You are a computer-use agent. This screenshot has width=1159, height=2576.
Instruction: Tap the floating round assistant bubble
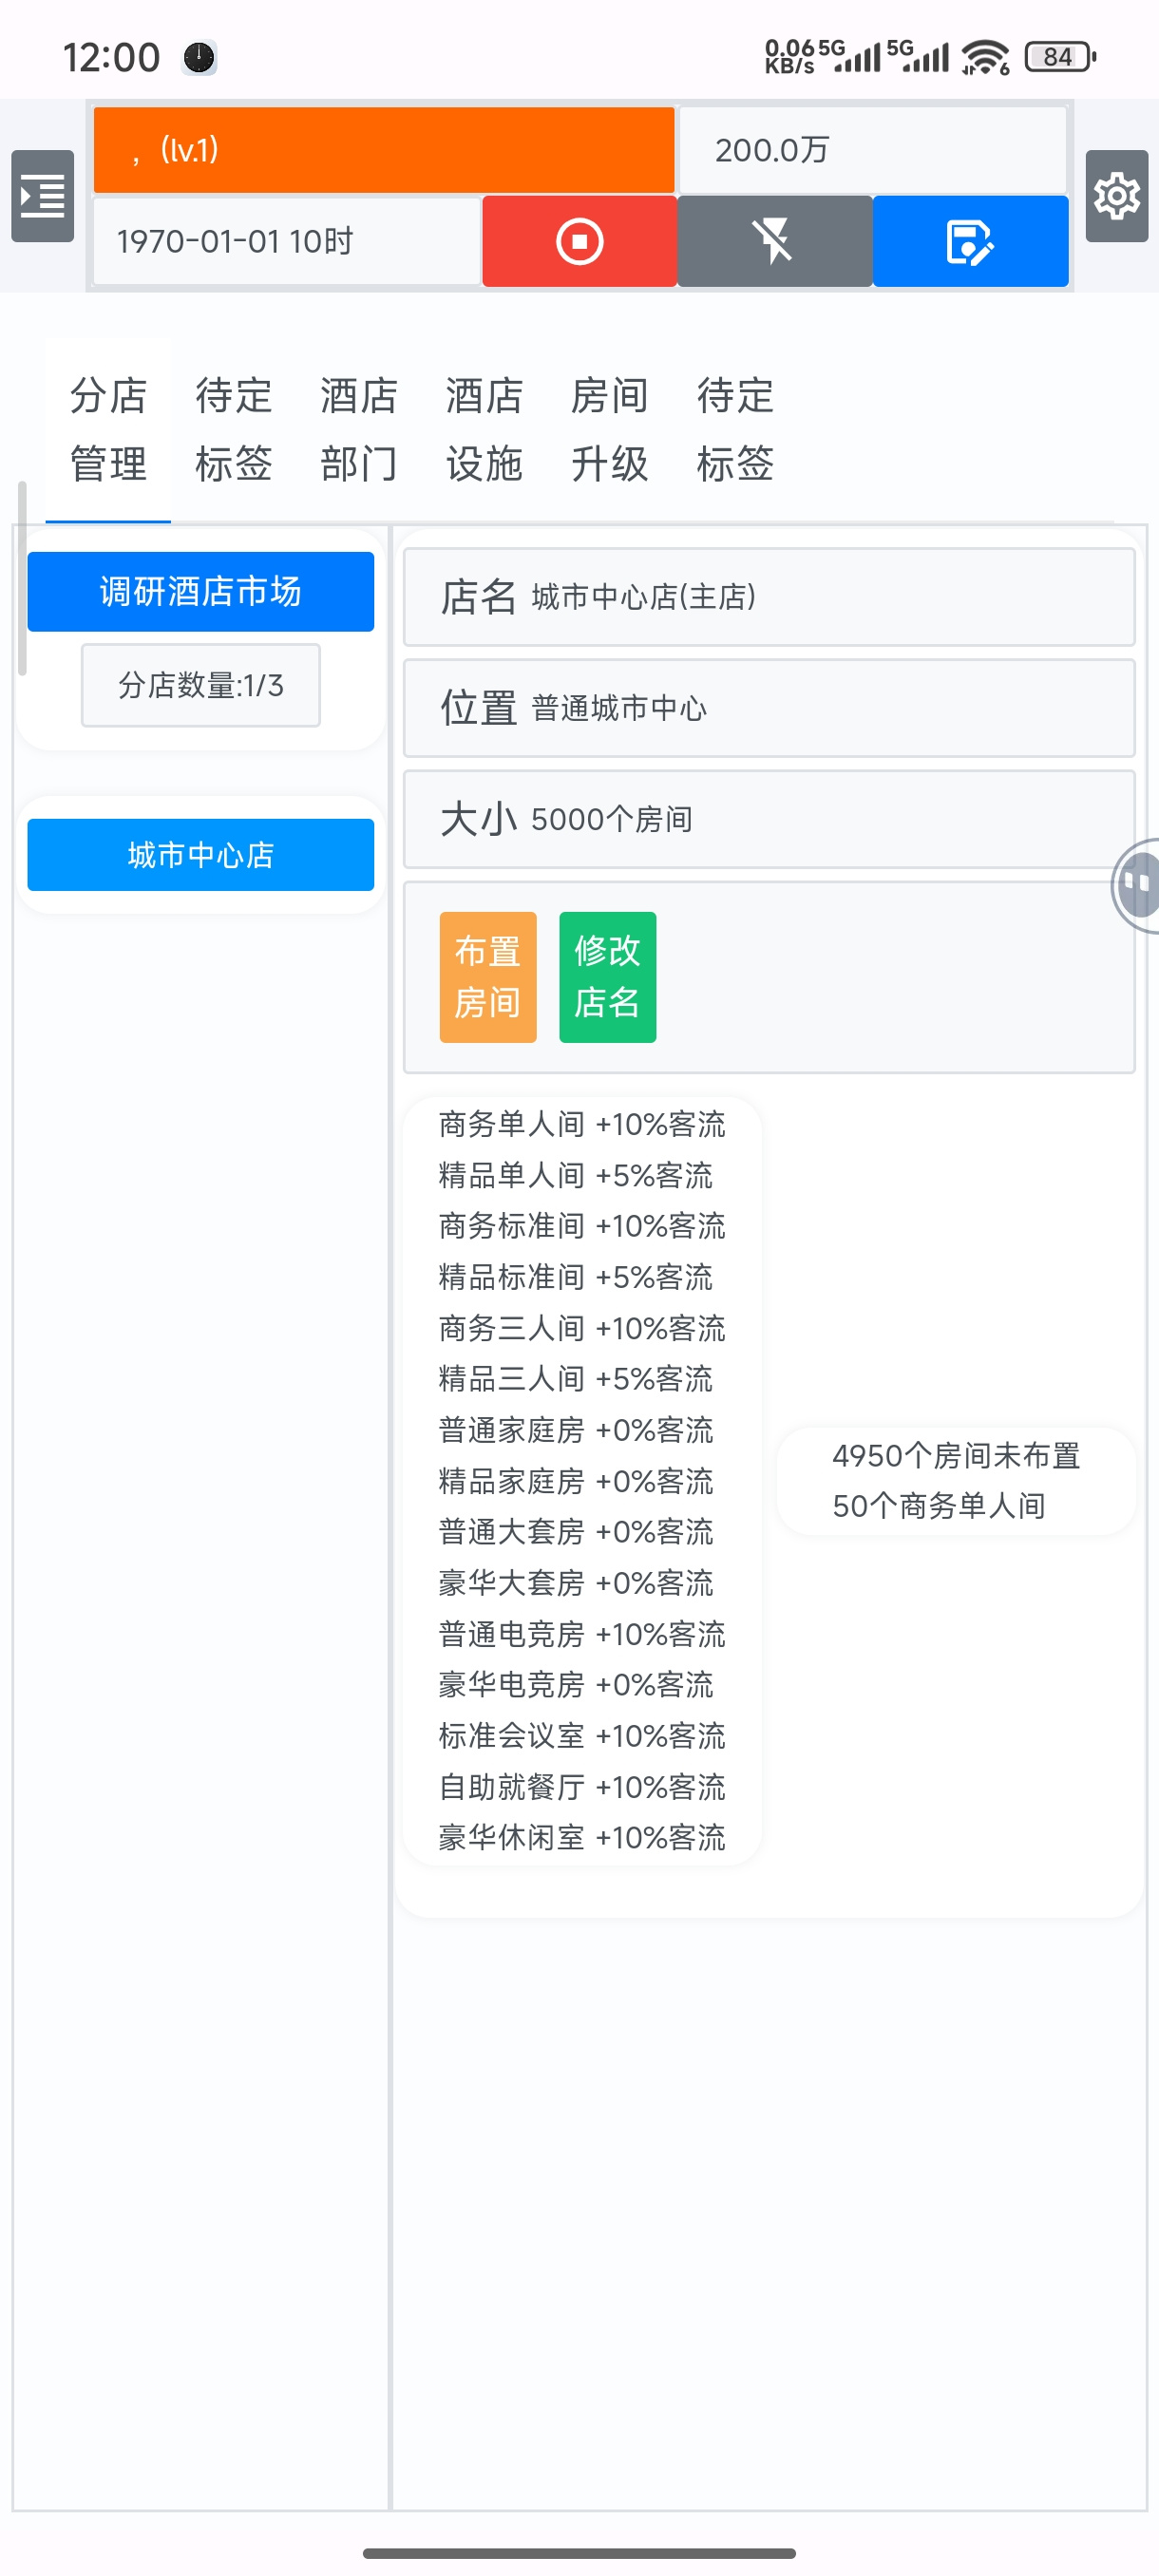click(x=1137, y=885)
